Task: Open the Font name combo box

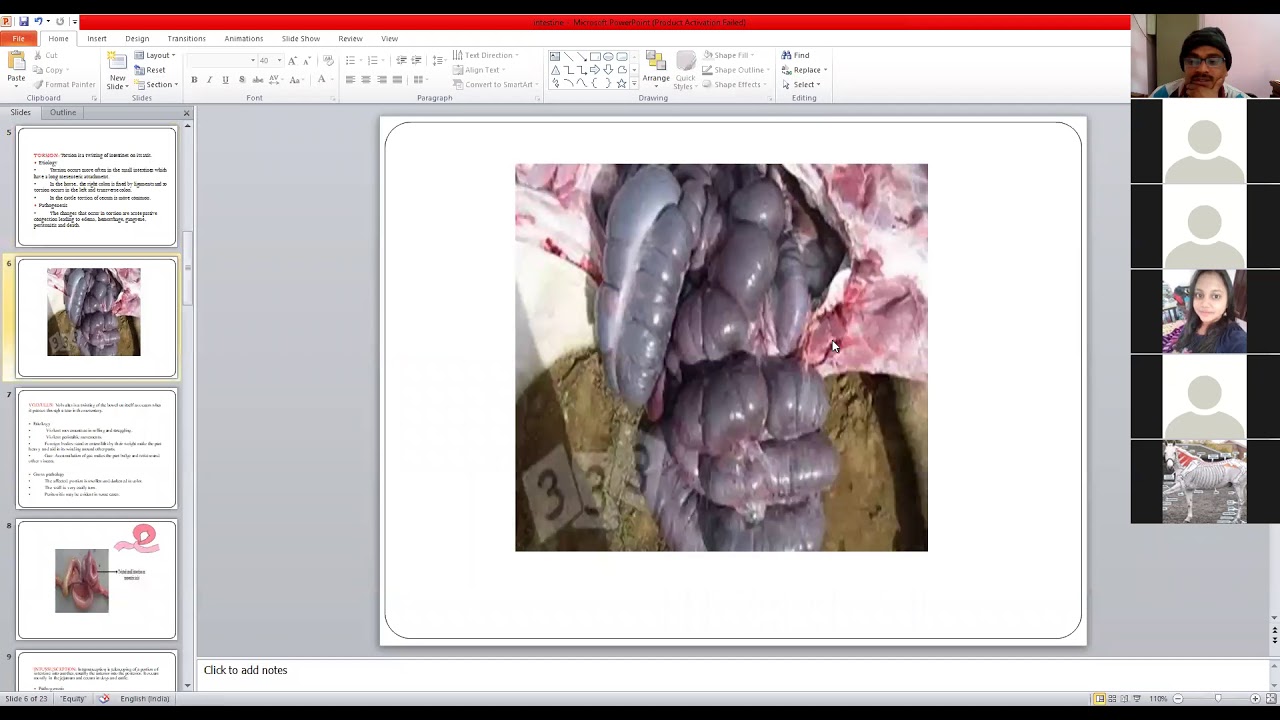Action: click(221, 61)
